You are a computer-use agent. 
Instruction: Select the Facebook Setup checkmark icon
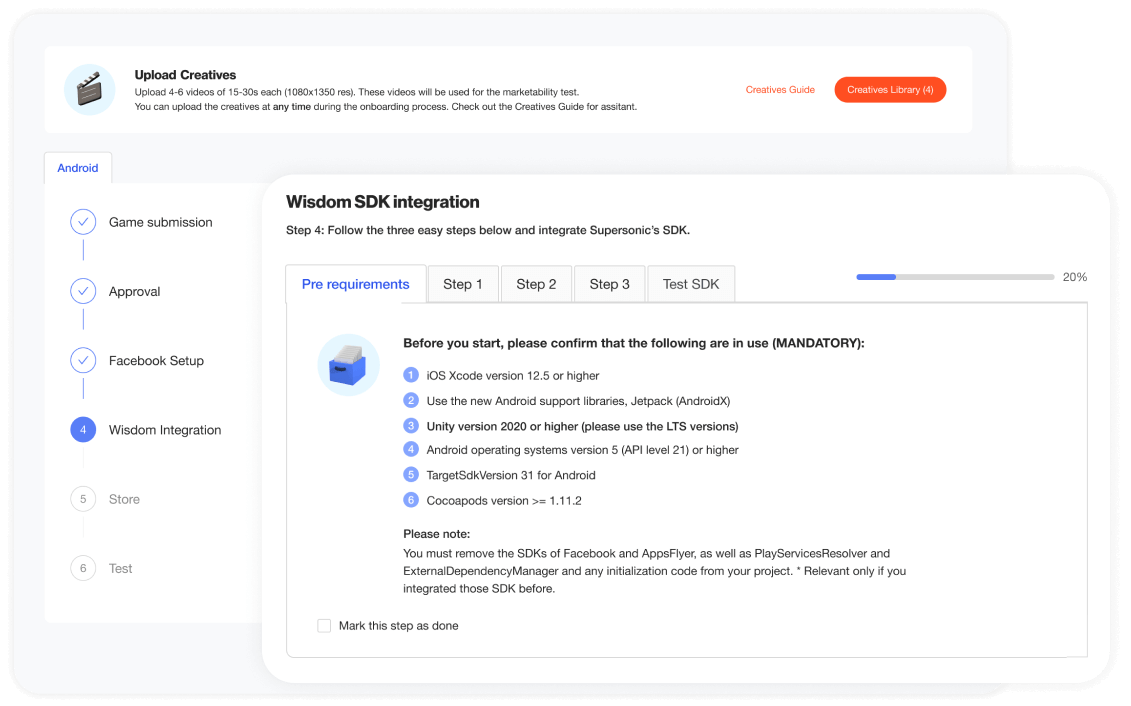coord(83,360)
